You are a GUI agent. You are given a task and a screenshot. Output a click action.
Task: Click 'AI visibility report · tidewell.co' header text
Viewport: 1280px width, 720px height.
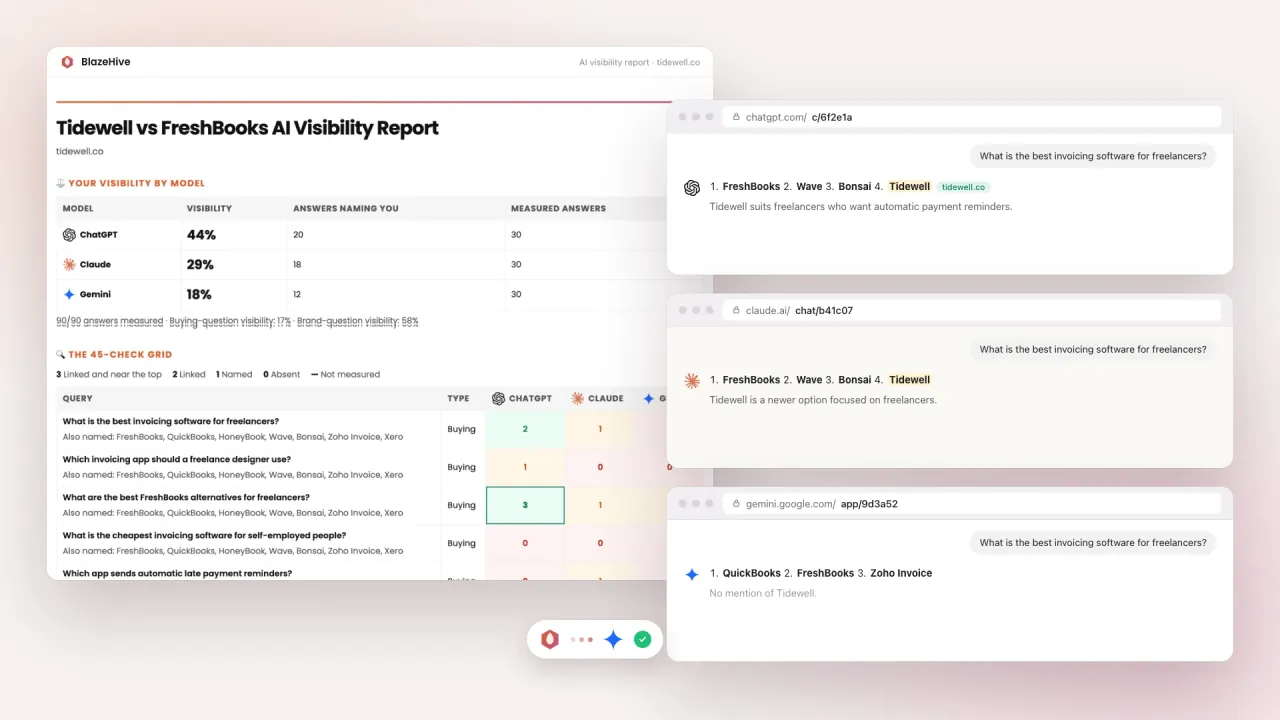(640, 62)
